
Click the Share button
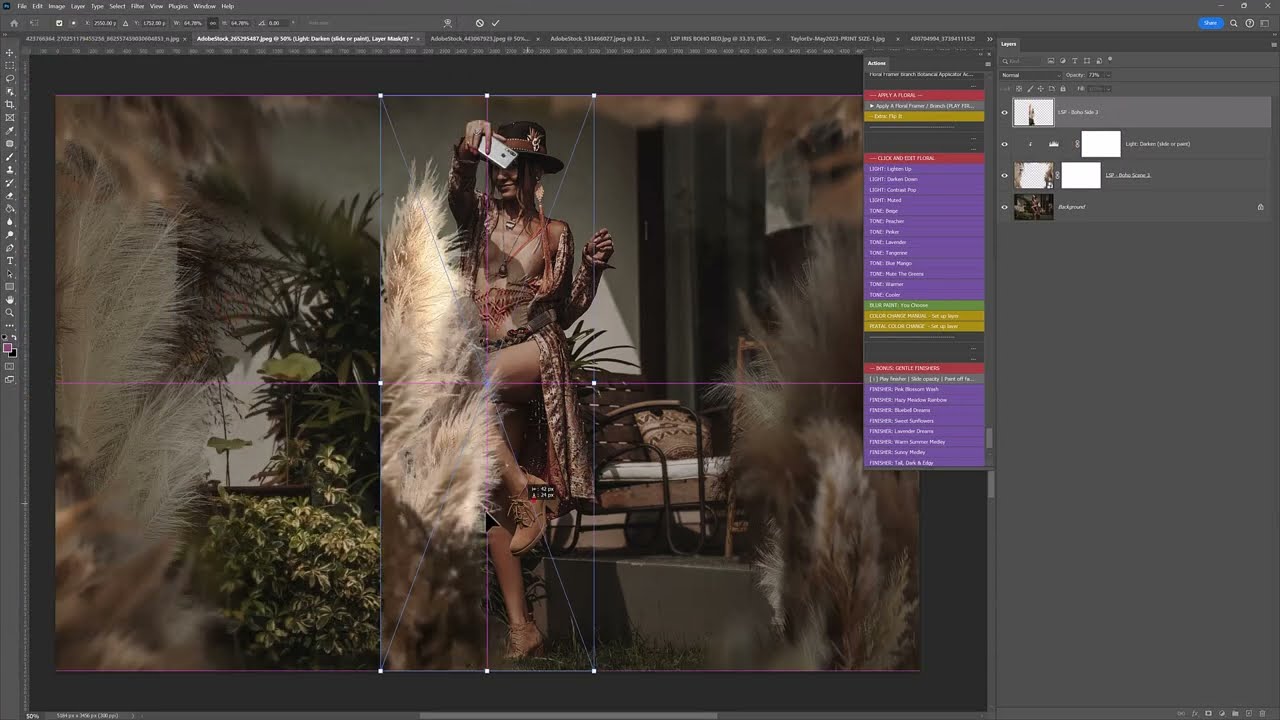click(x=1210, y=23)
